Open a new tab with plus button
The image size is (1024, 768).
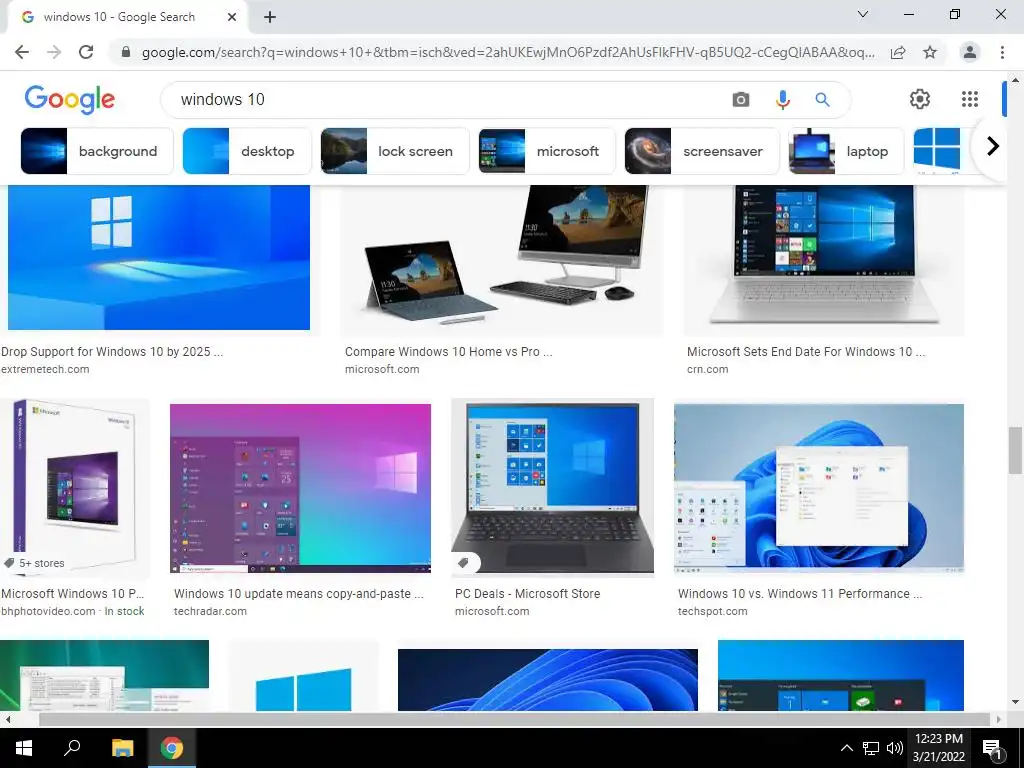270,17
